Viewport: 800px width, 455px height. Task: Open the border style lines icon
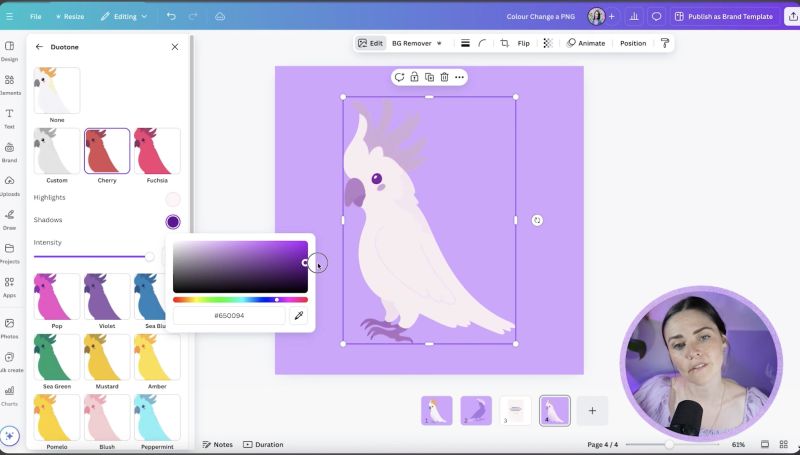pyautogui.click(x=465, y=43)
